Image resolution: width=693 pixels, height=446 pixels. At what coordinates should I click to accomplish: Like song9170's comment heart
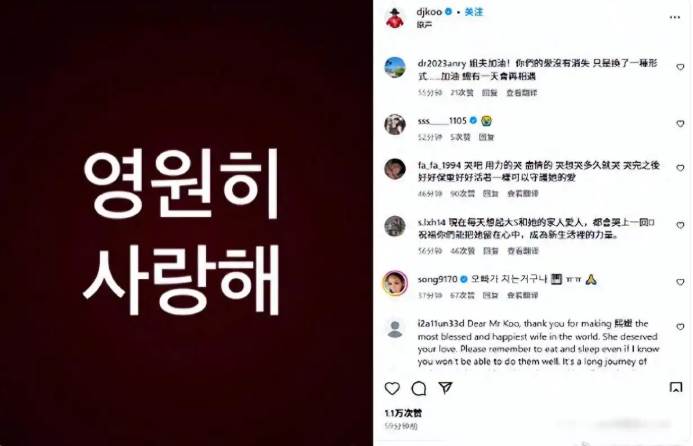click(680, 282)
